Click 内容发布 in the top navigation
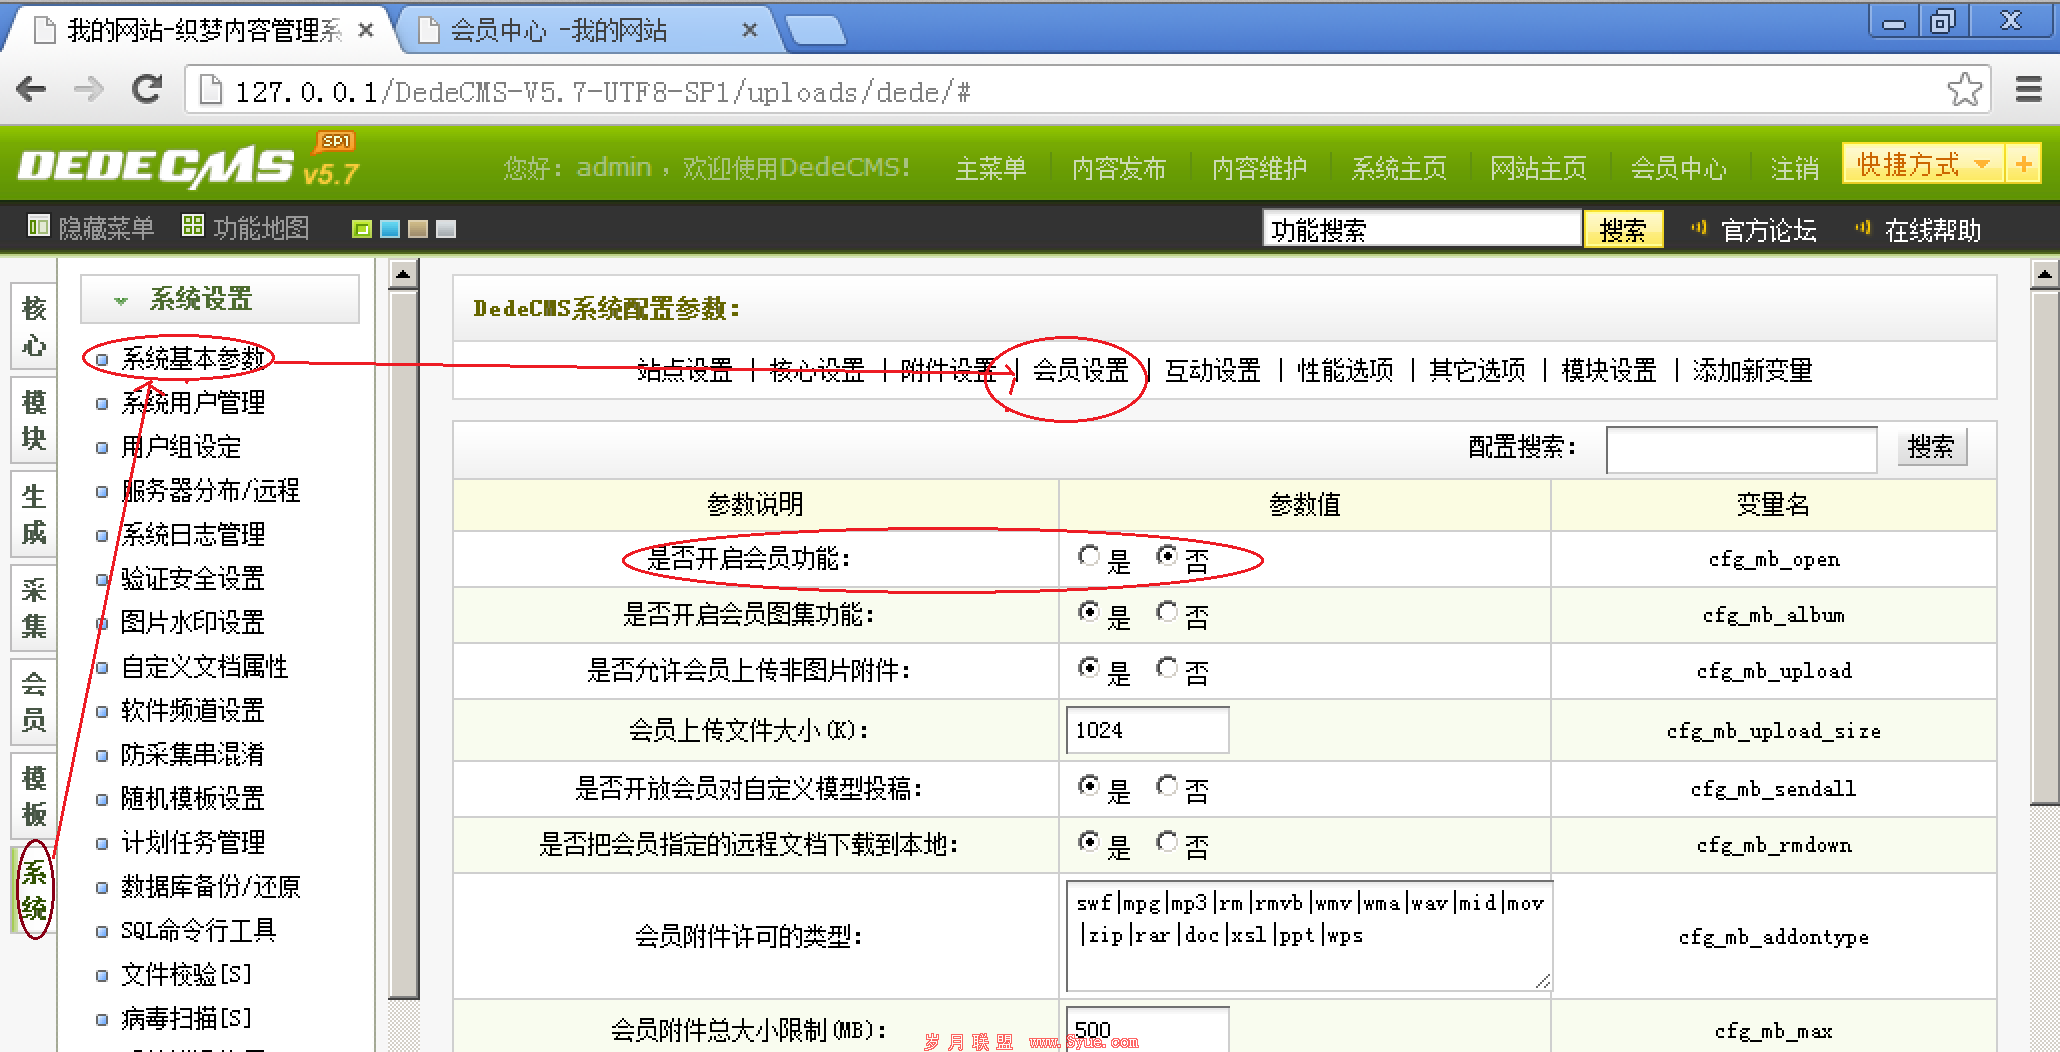Image resolution: width=2060 pixels, height=1052 pixels. 1119,168
